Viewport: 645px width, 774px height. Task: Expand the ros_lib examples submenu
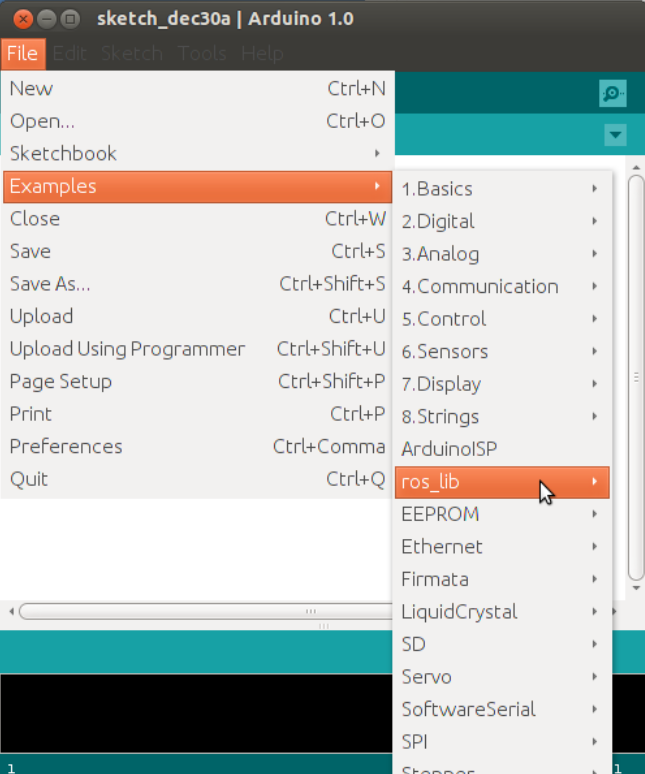[501, 482]
